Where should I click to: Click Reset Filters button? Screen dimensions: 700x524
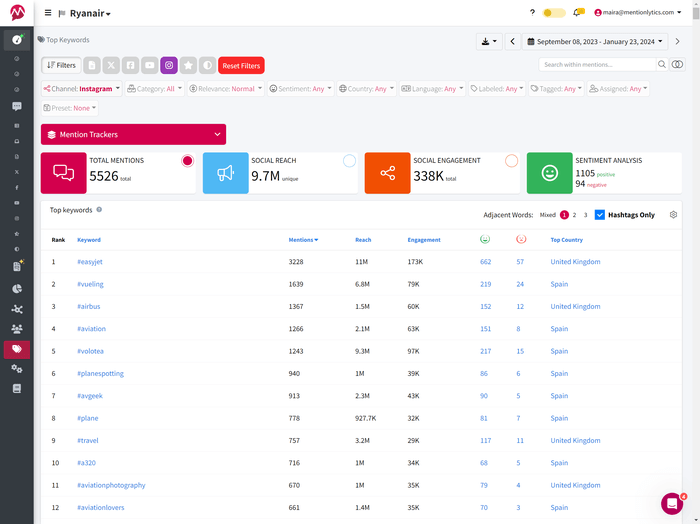[241, 65]
